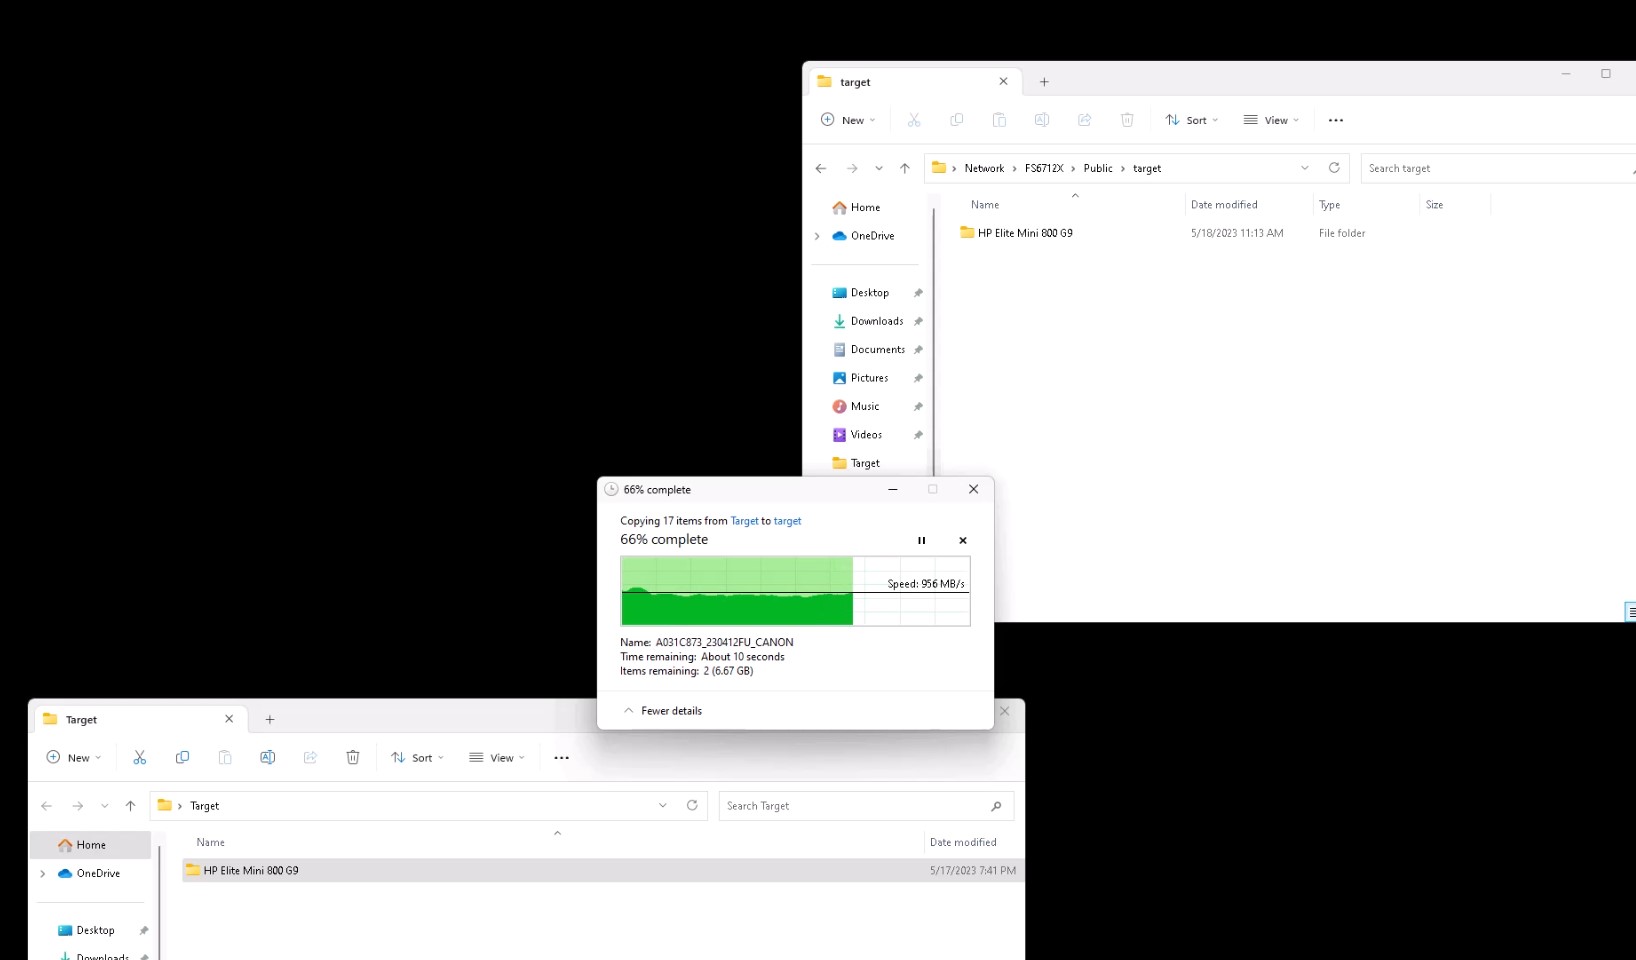This screenshot has width=1636, height=960.
Task: Open New dropdown in lower Target window
Action: 74,758
